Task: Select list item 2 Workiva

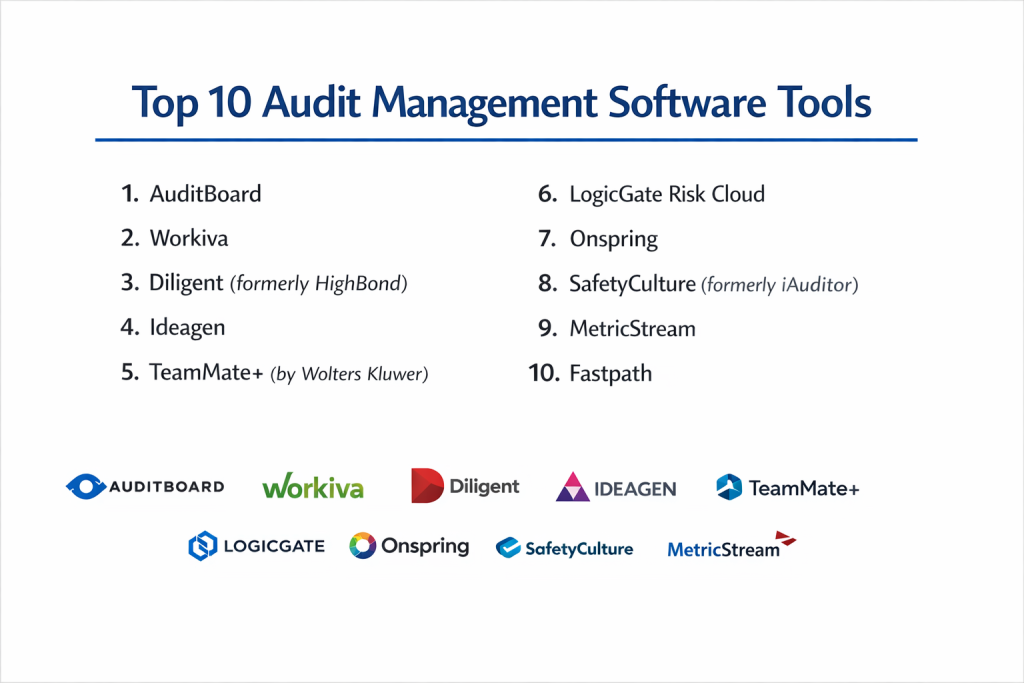Action: point(188,238)
